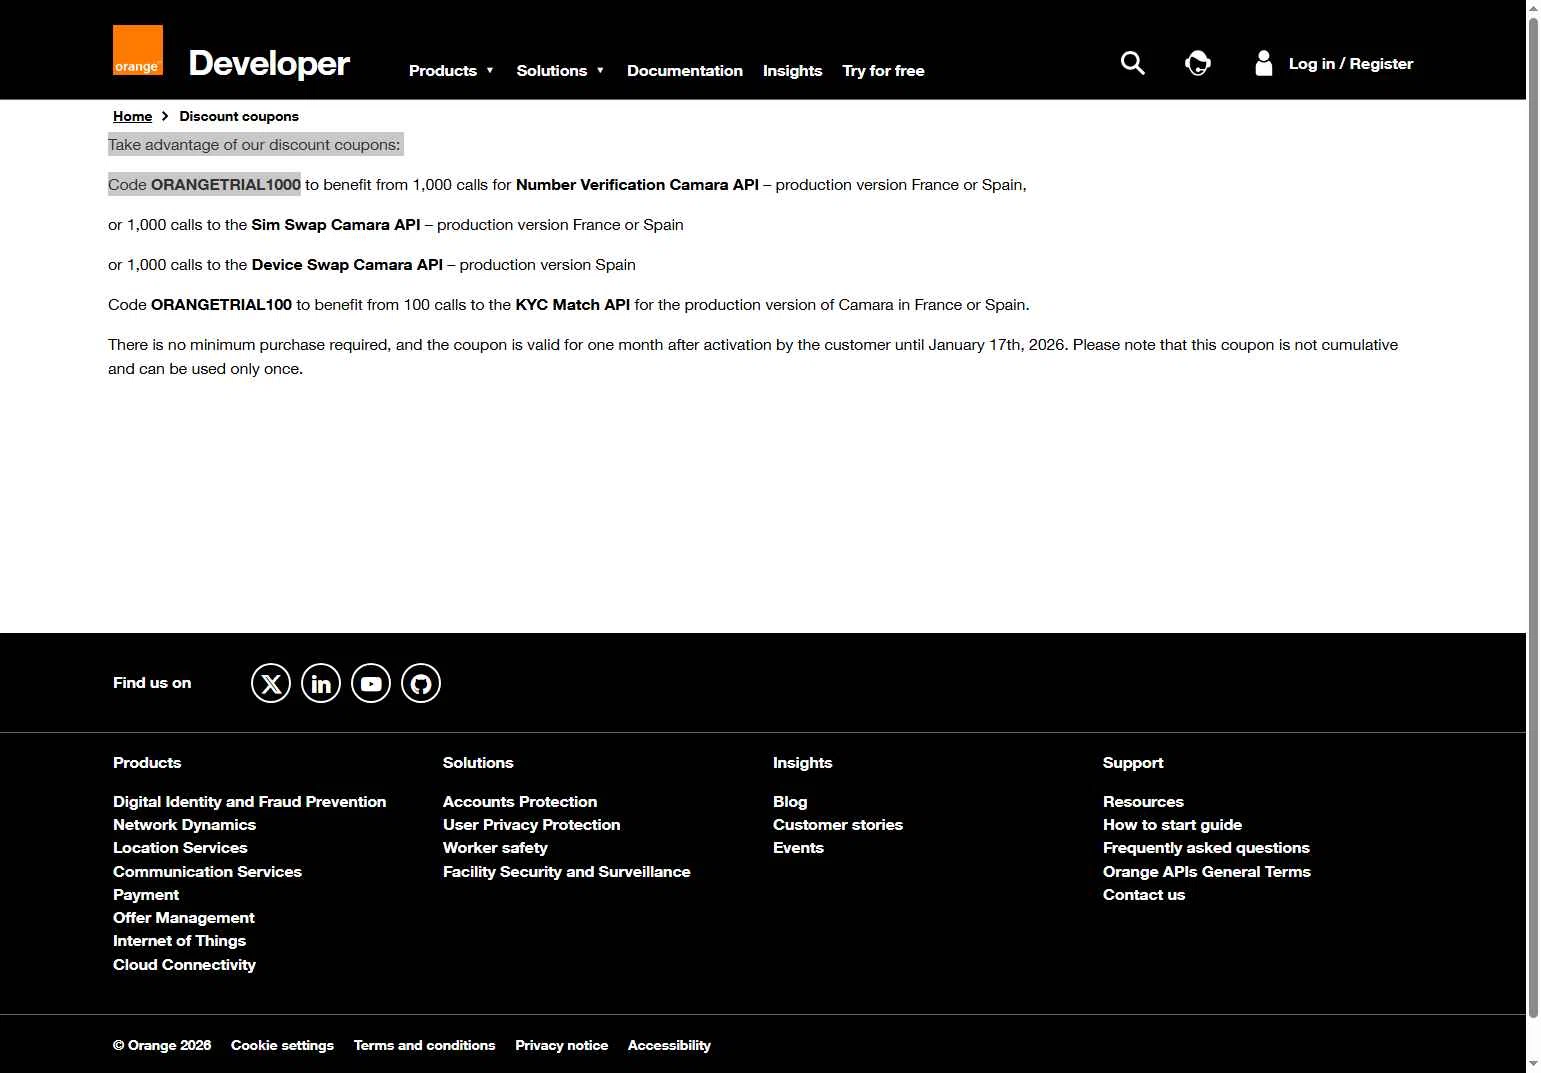1541x1073 pixels.
Task: Open the search magnifier icon
Action: (x=1132, y=63)
